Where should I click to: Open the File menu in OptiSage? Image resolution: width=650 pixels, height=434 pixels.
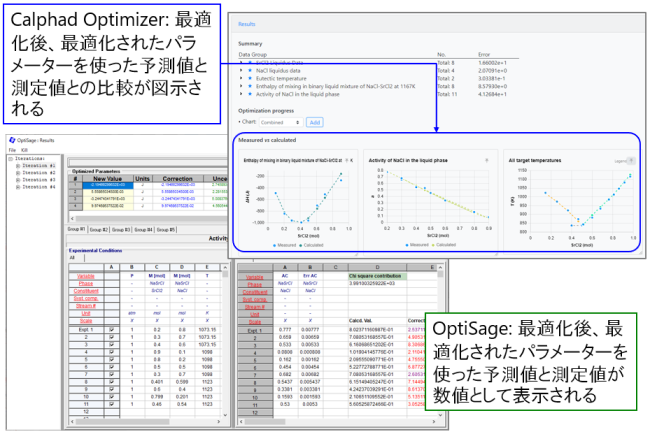point(12,150)
